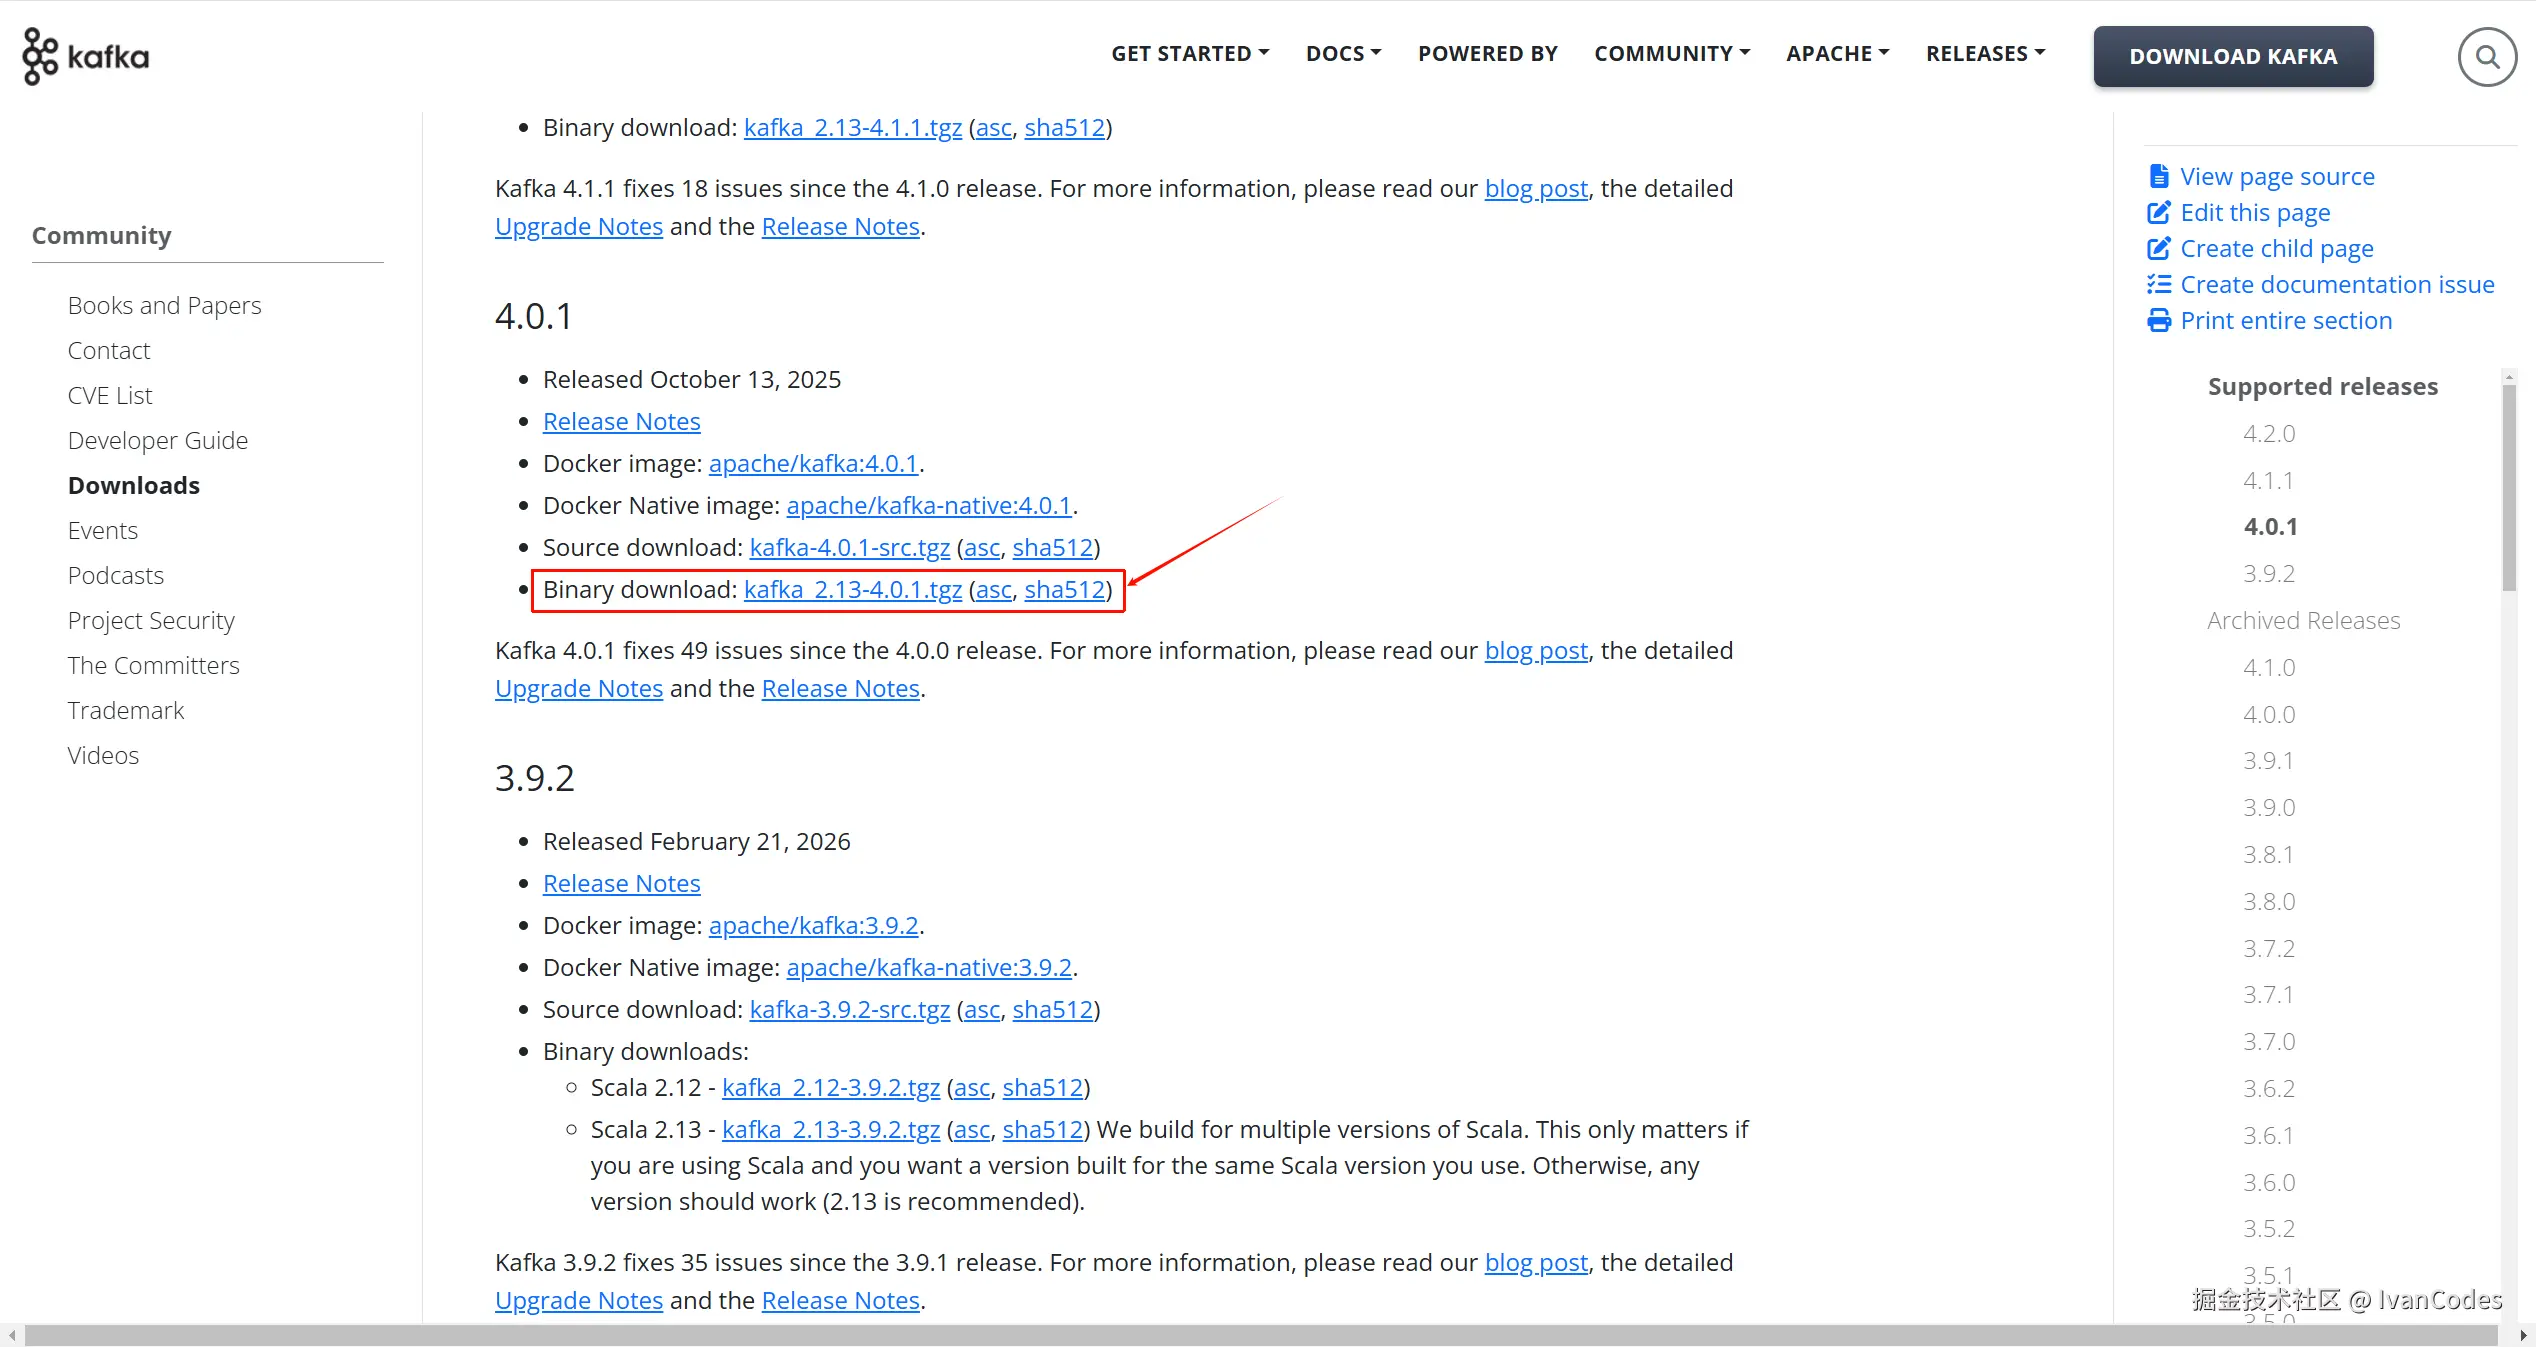This screenshot has width=2536, height=1347.
Task: Open the search magnifier icon
Action: point(2487,58)
